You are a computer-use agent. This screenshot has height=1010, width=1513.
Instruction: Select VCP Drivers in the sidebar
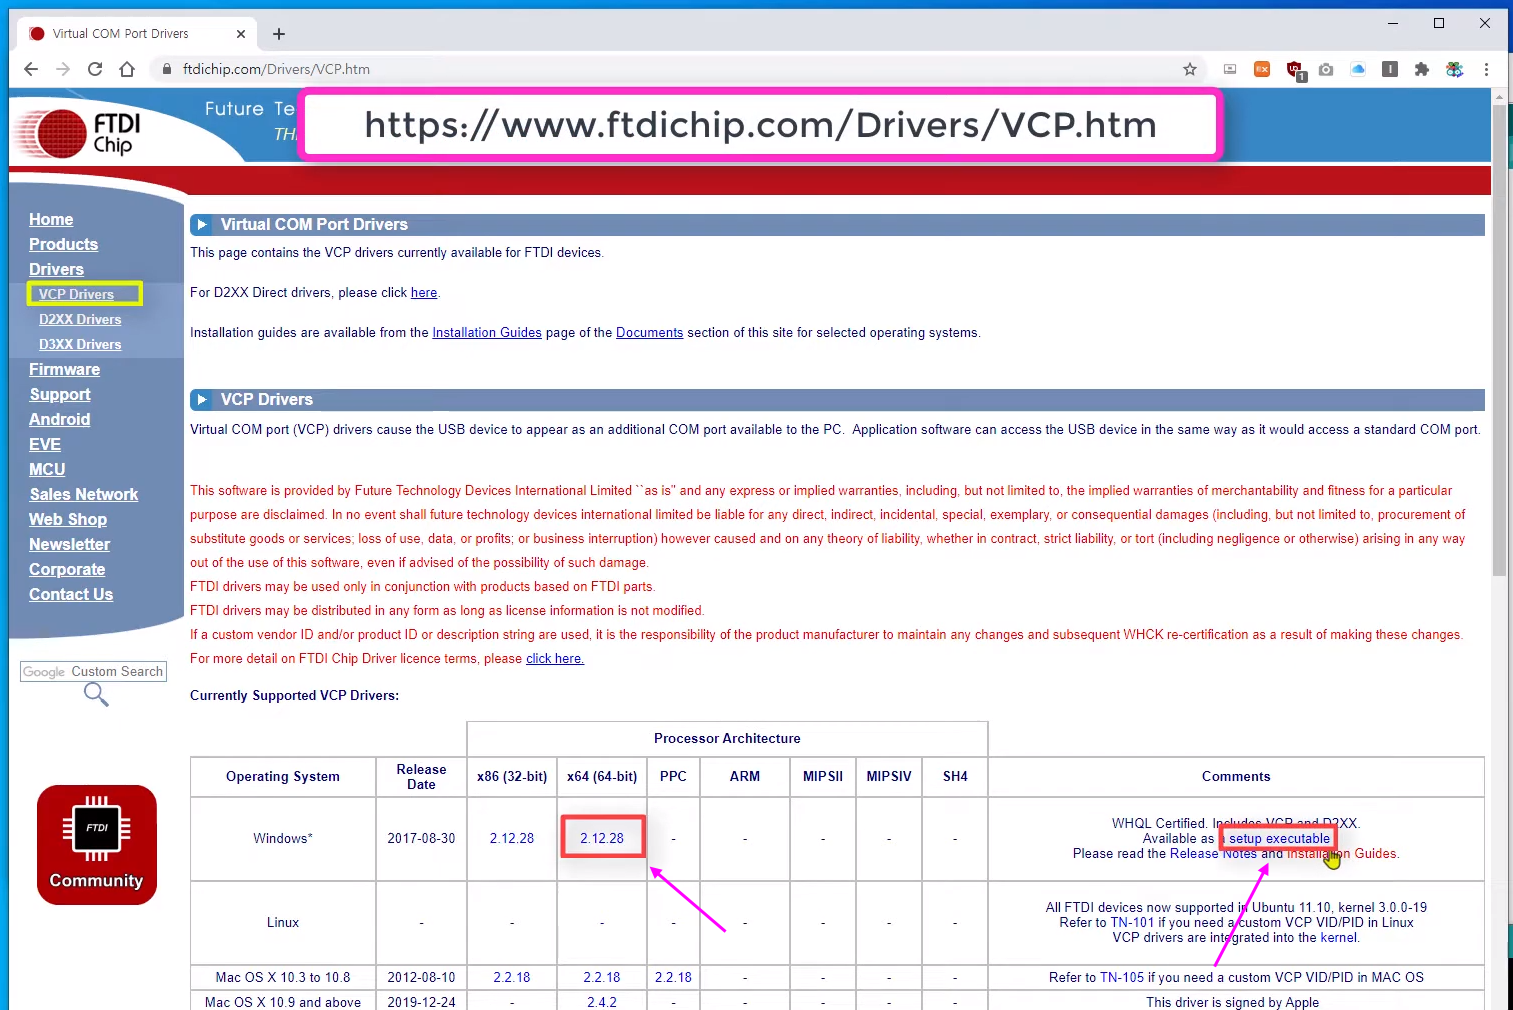coord(76,294)
